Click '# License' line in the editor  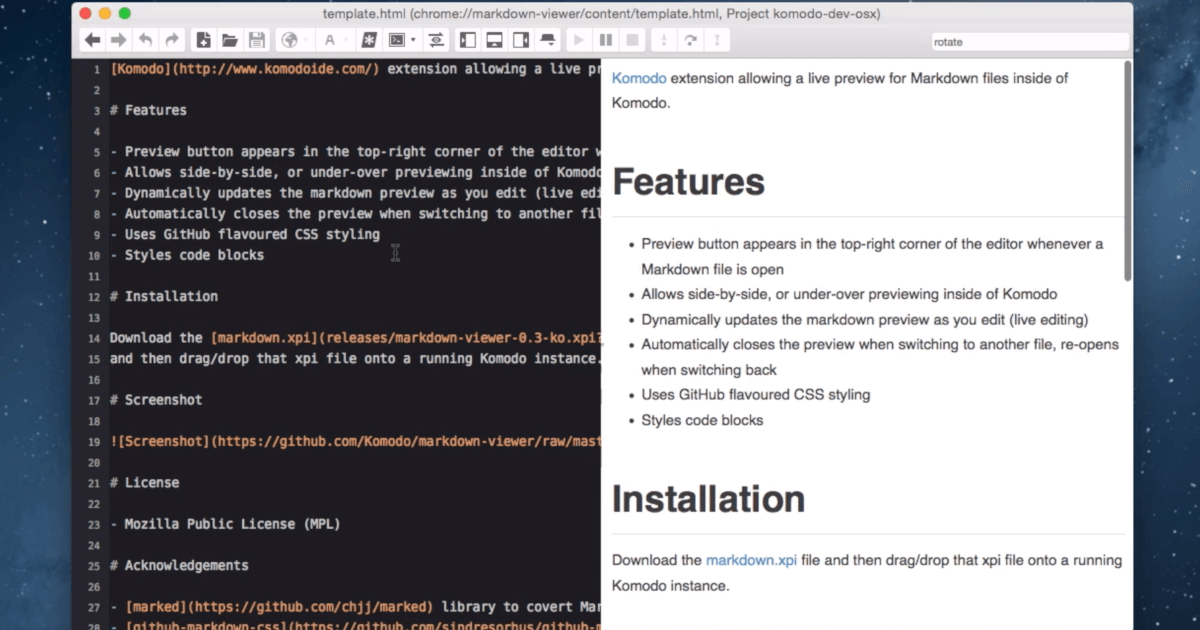click(145, 482)
